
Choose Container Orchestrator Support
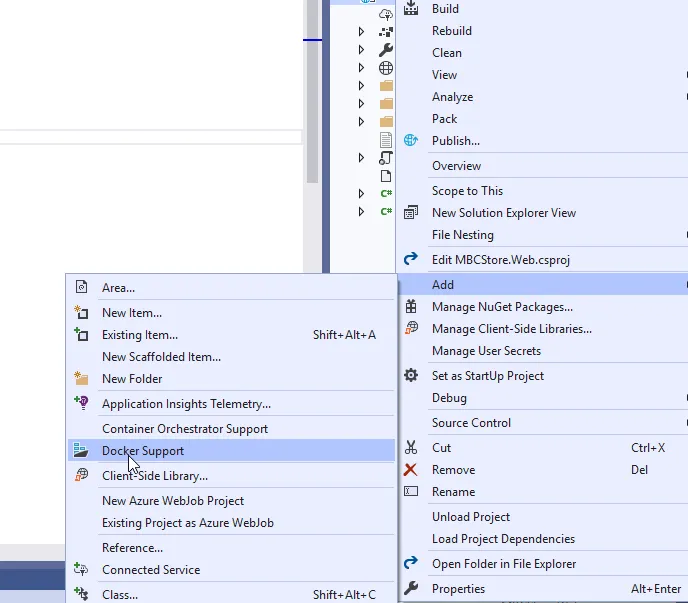tap(231, 428)
